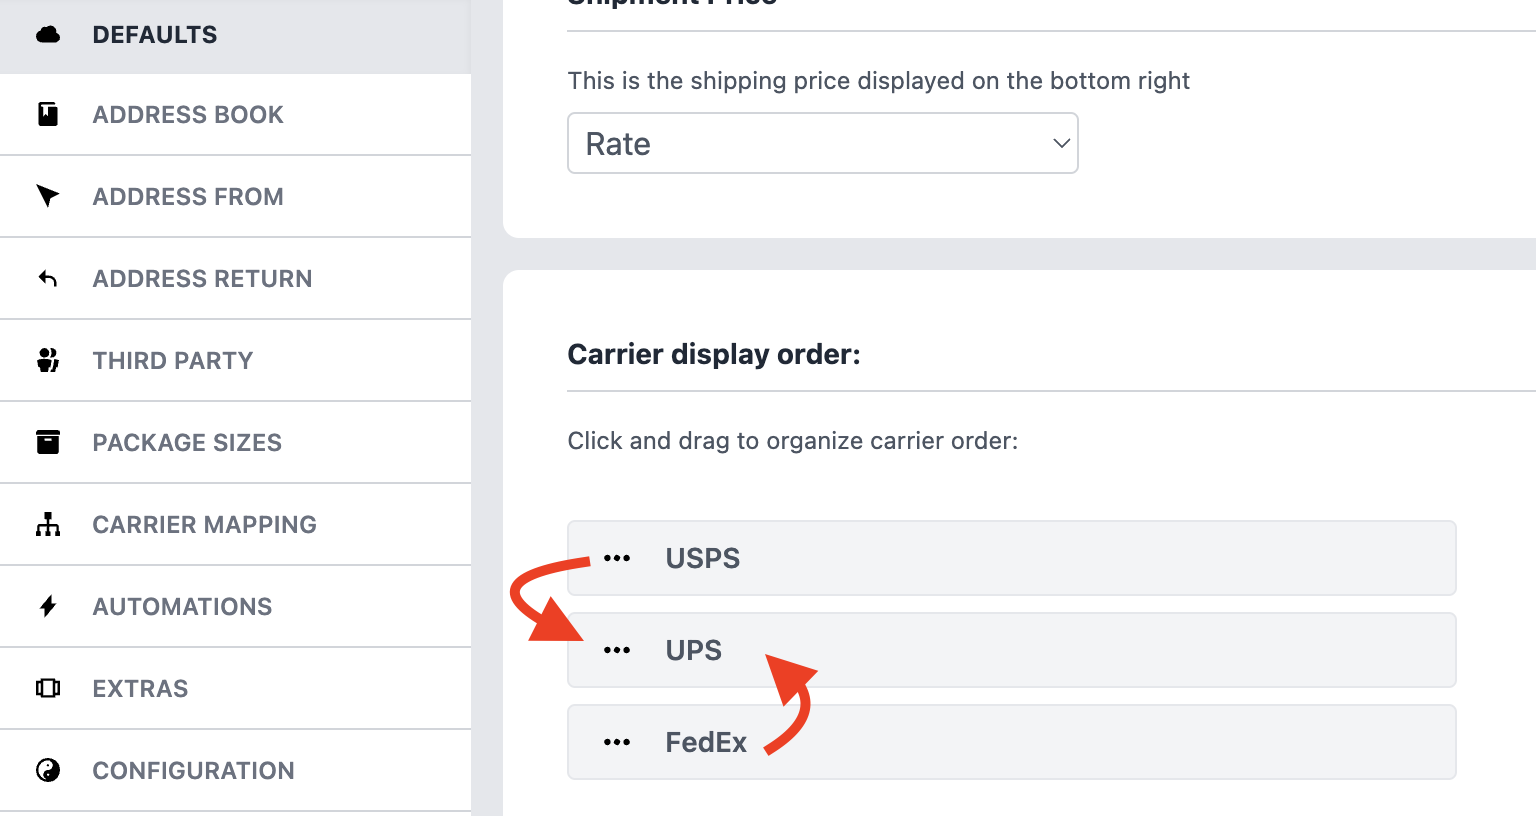Viewport: 1536px width, 816px height.
Task: Click the Address Return reply-arrow icon
Action: point(48,279)
